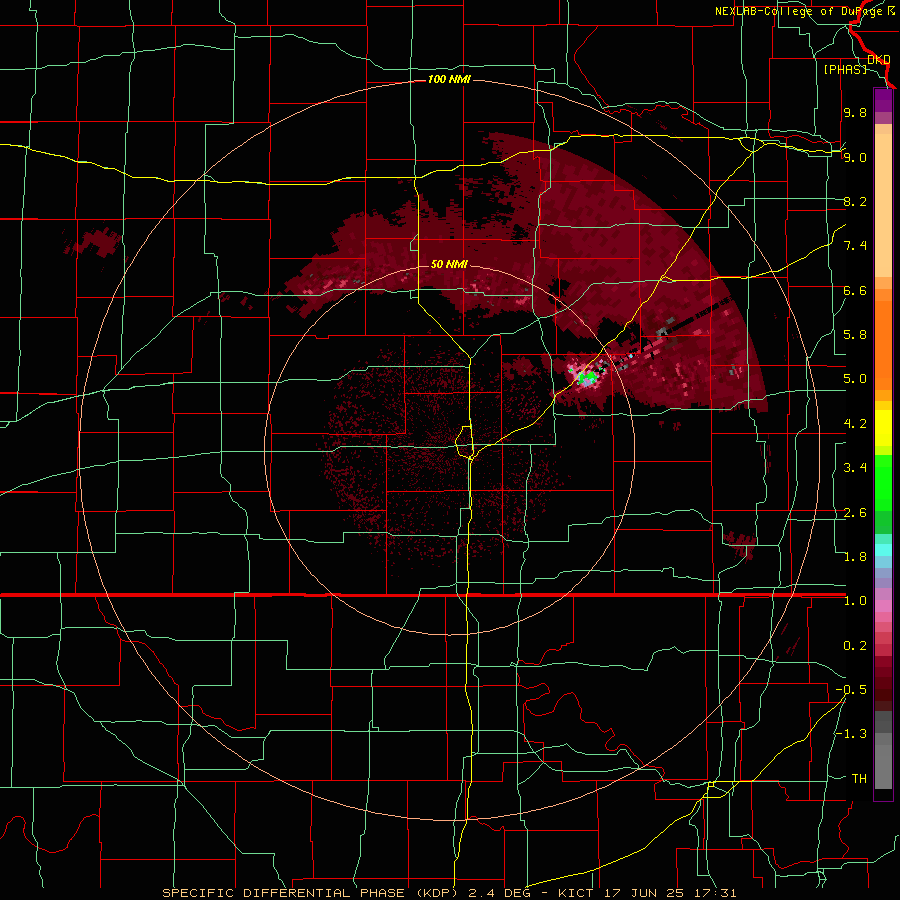
Task: Click the 1.0 value on color scale
Action: coord(855,601)
